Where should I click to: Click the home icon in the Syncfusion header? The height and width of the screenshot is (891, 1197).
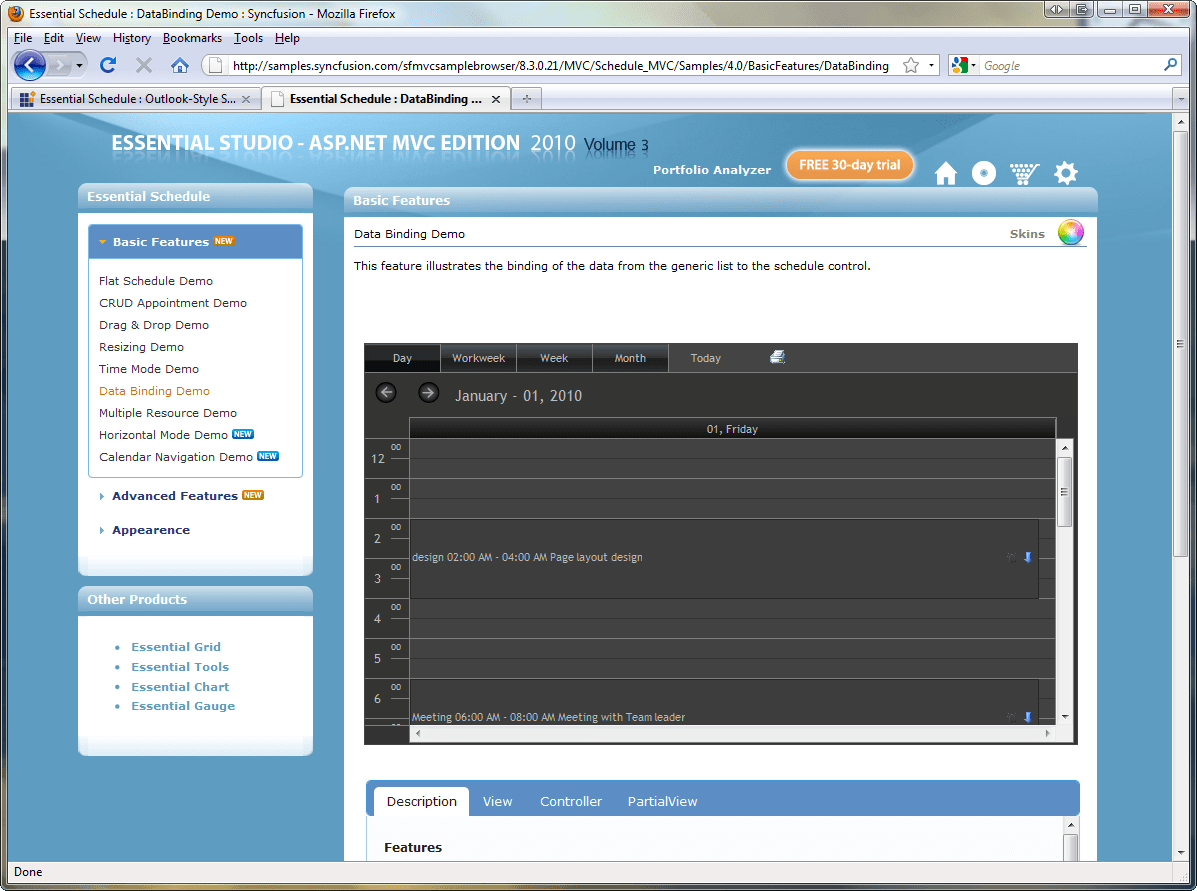click(945, 172)
